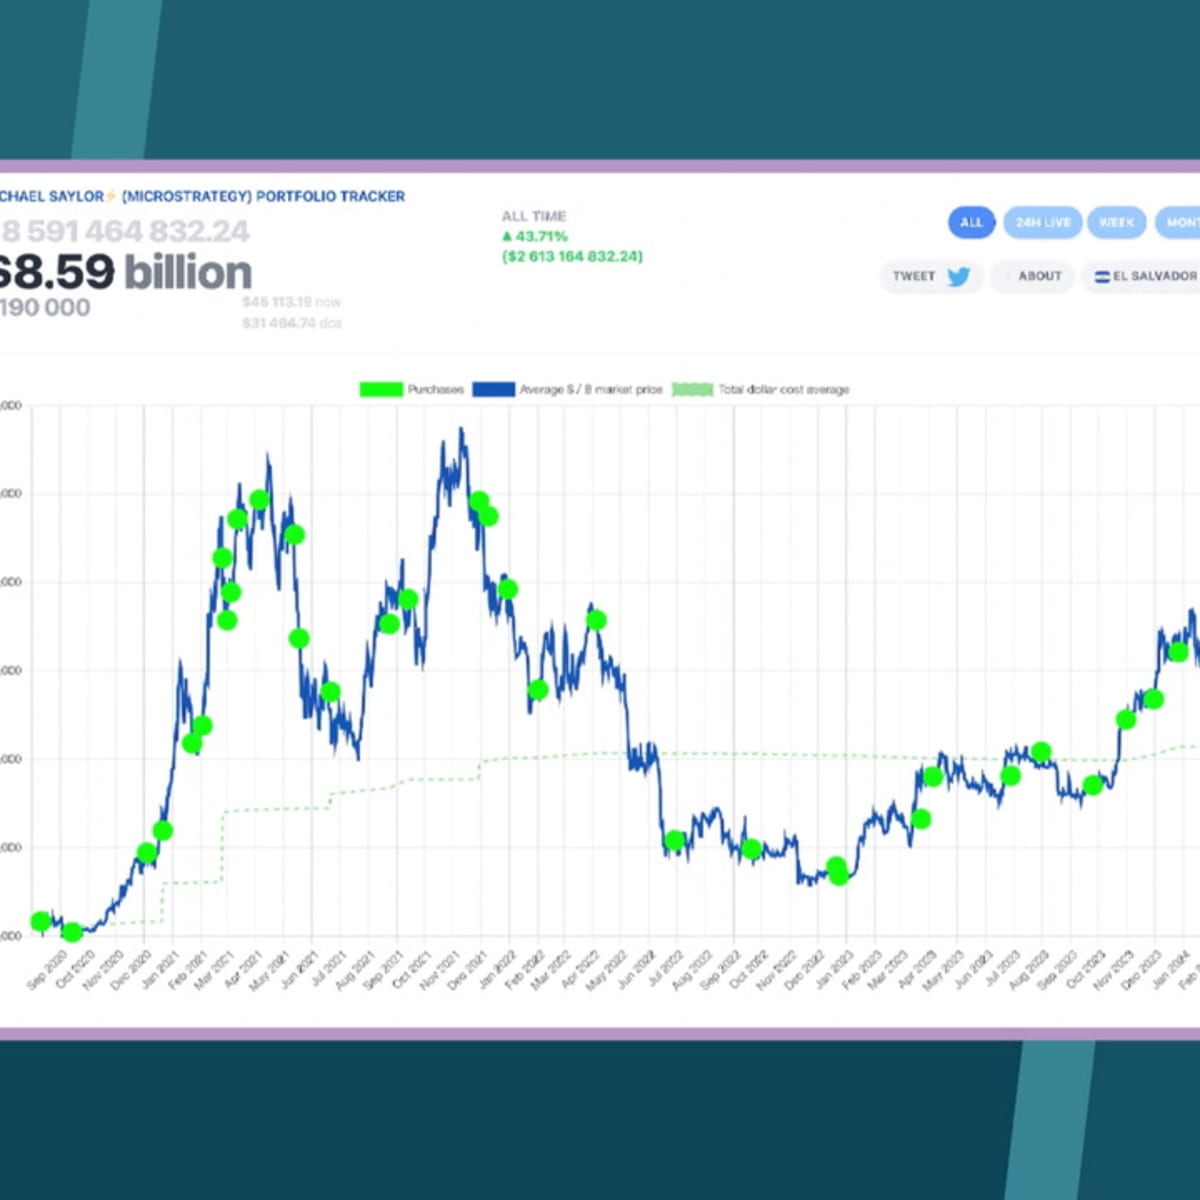Open the MONTH chart view

[1183, 222]
